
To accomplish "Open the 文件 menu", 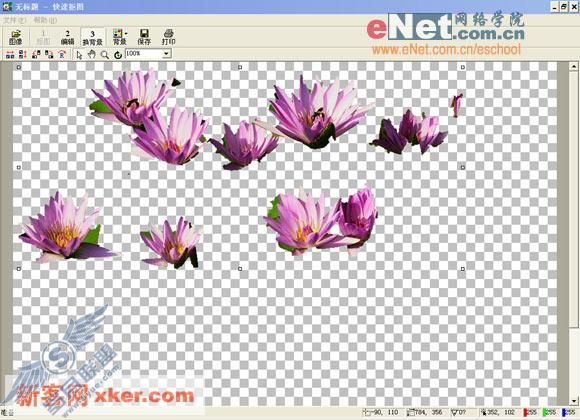I will pos(15,20).
